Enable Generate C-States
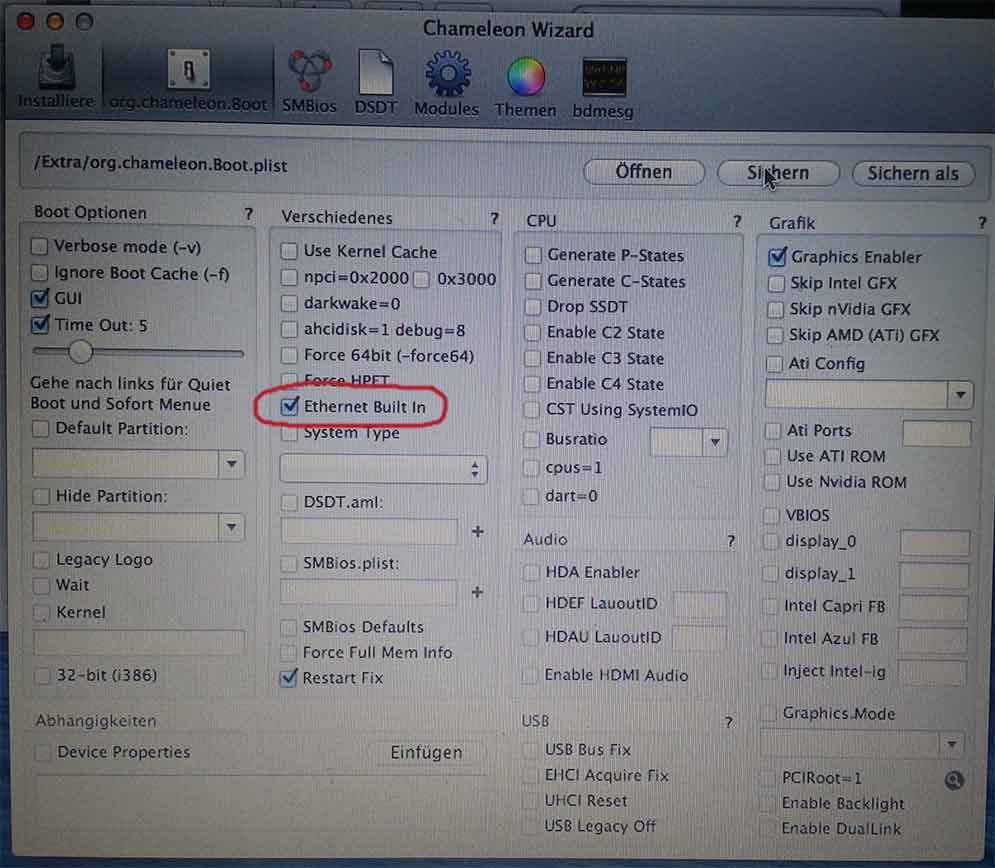This screenshot has height=868, width=995. pos(533,281)
